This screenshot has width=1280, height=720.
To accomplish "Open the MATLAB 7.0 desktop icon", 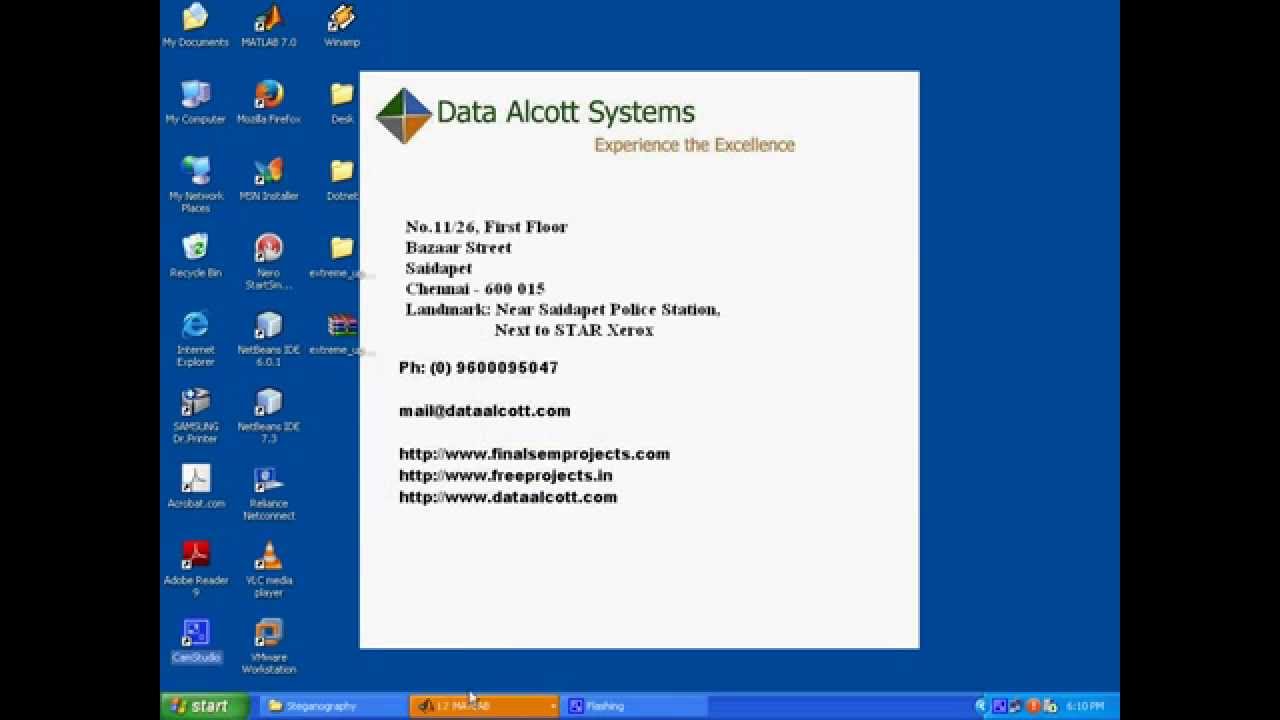I will (268, 19).
